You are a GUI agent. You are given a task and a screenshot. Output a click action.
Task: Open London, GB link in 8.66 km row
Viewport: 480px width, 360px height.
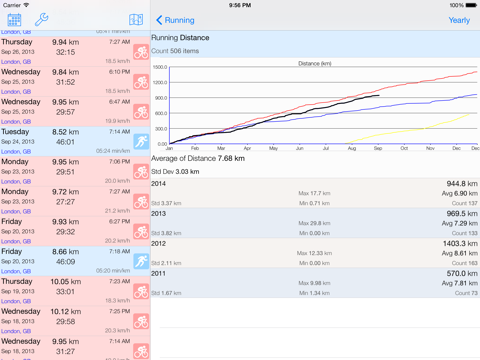point(16,271)
